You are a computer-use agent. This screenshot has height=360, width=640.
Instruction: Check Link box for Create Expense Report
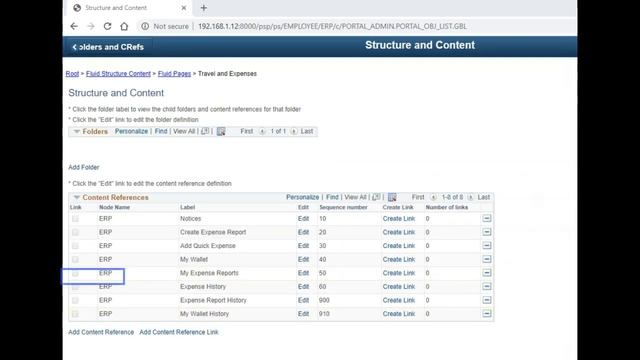coord(75,232)
